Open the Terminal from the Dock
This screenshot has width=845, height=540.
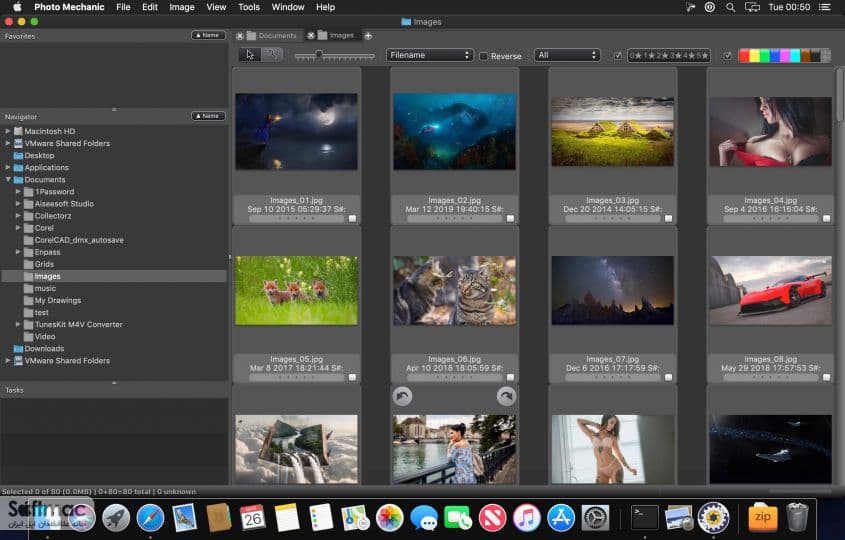point(645,517)
